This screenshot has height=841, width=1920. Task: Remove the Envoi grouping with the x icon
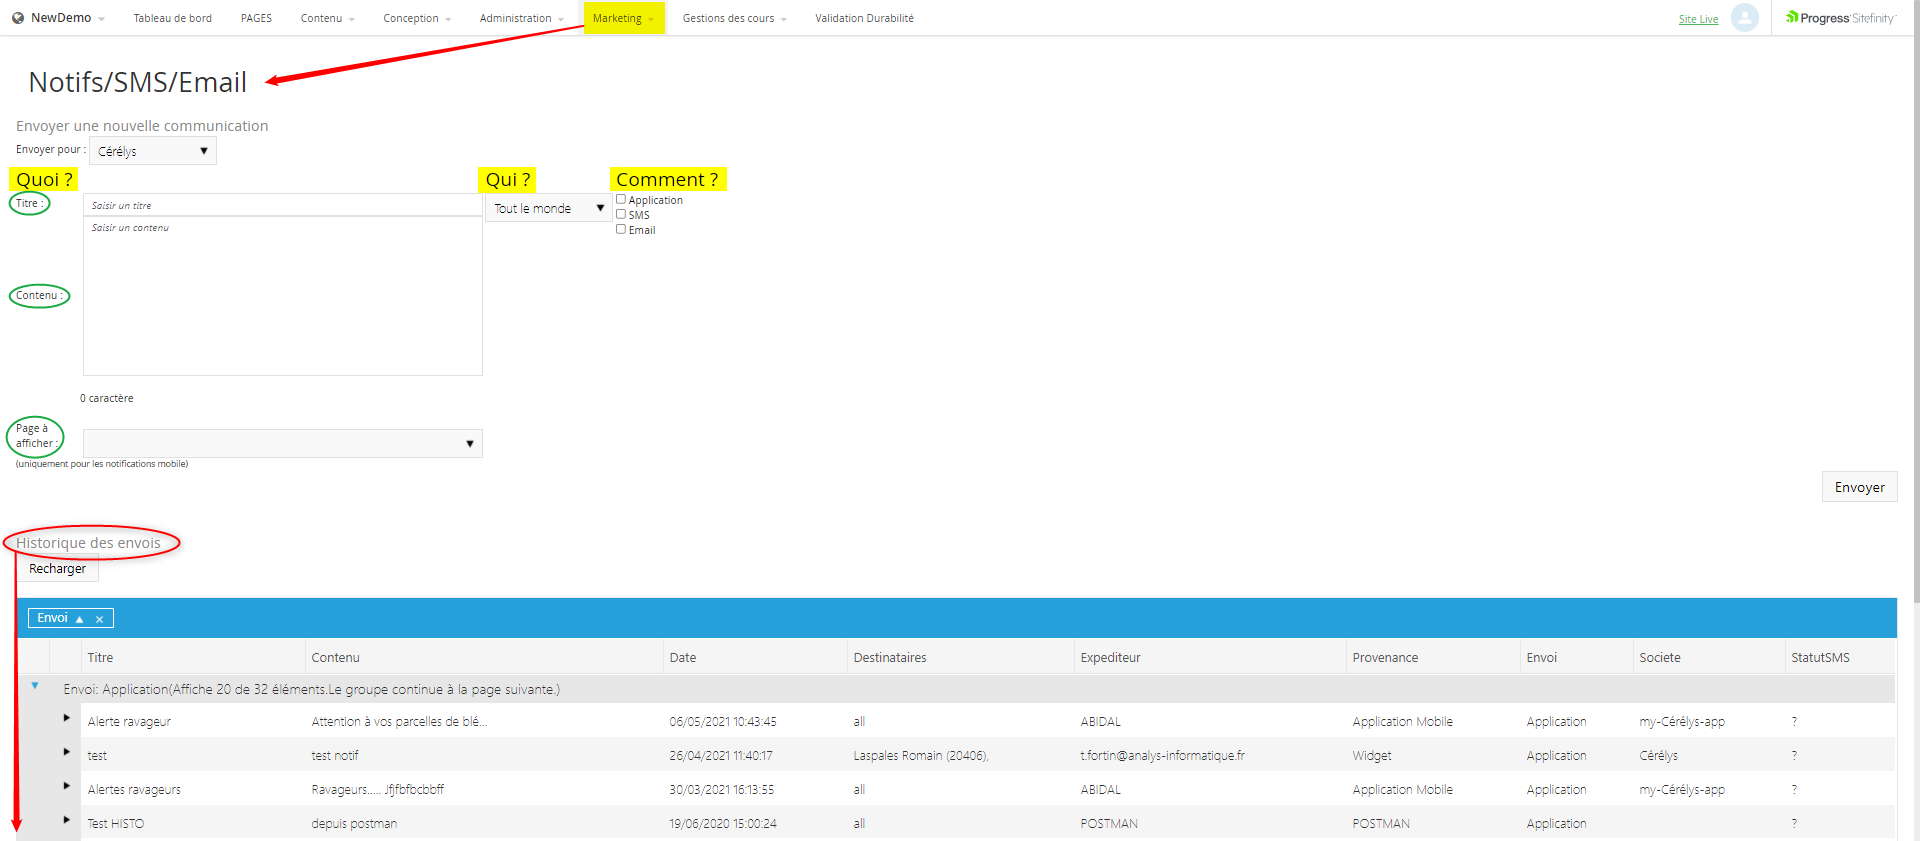(99, 619)
